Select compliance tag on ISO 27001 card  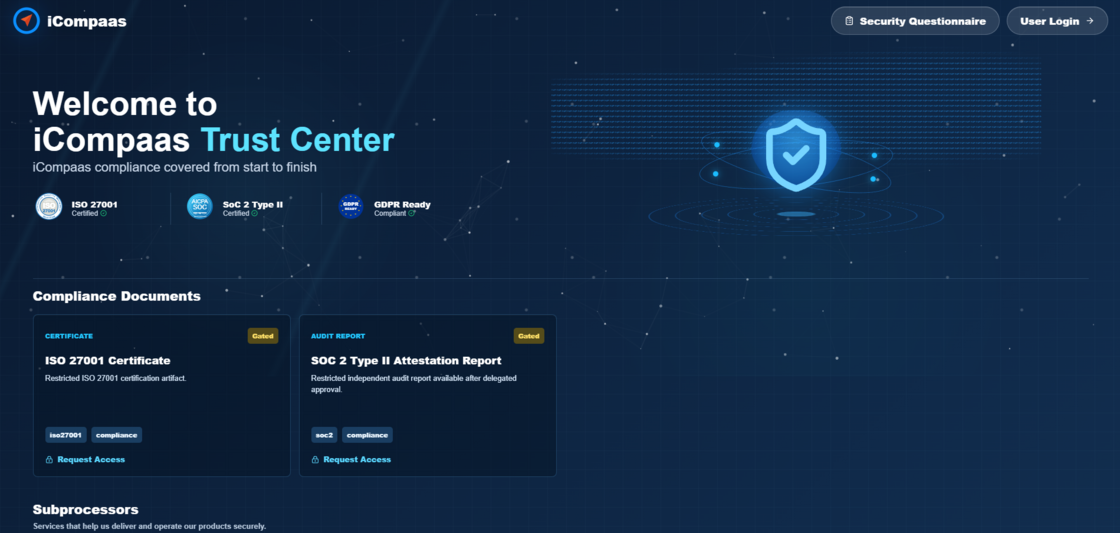click(116, 434)
